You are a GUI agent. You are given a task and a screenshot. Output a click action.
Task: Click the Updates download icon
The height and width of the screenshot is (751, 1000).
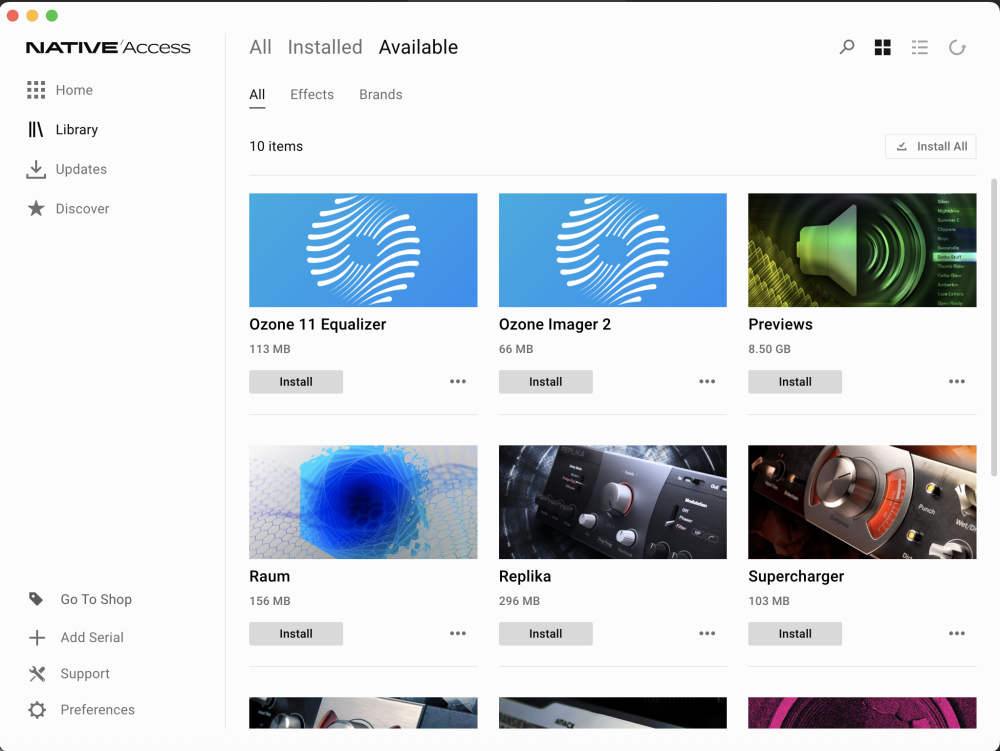click(x=36, y=169)
